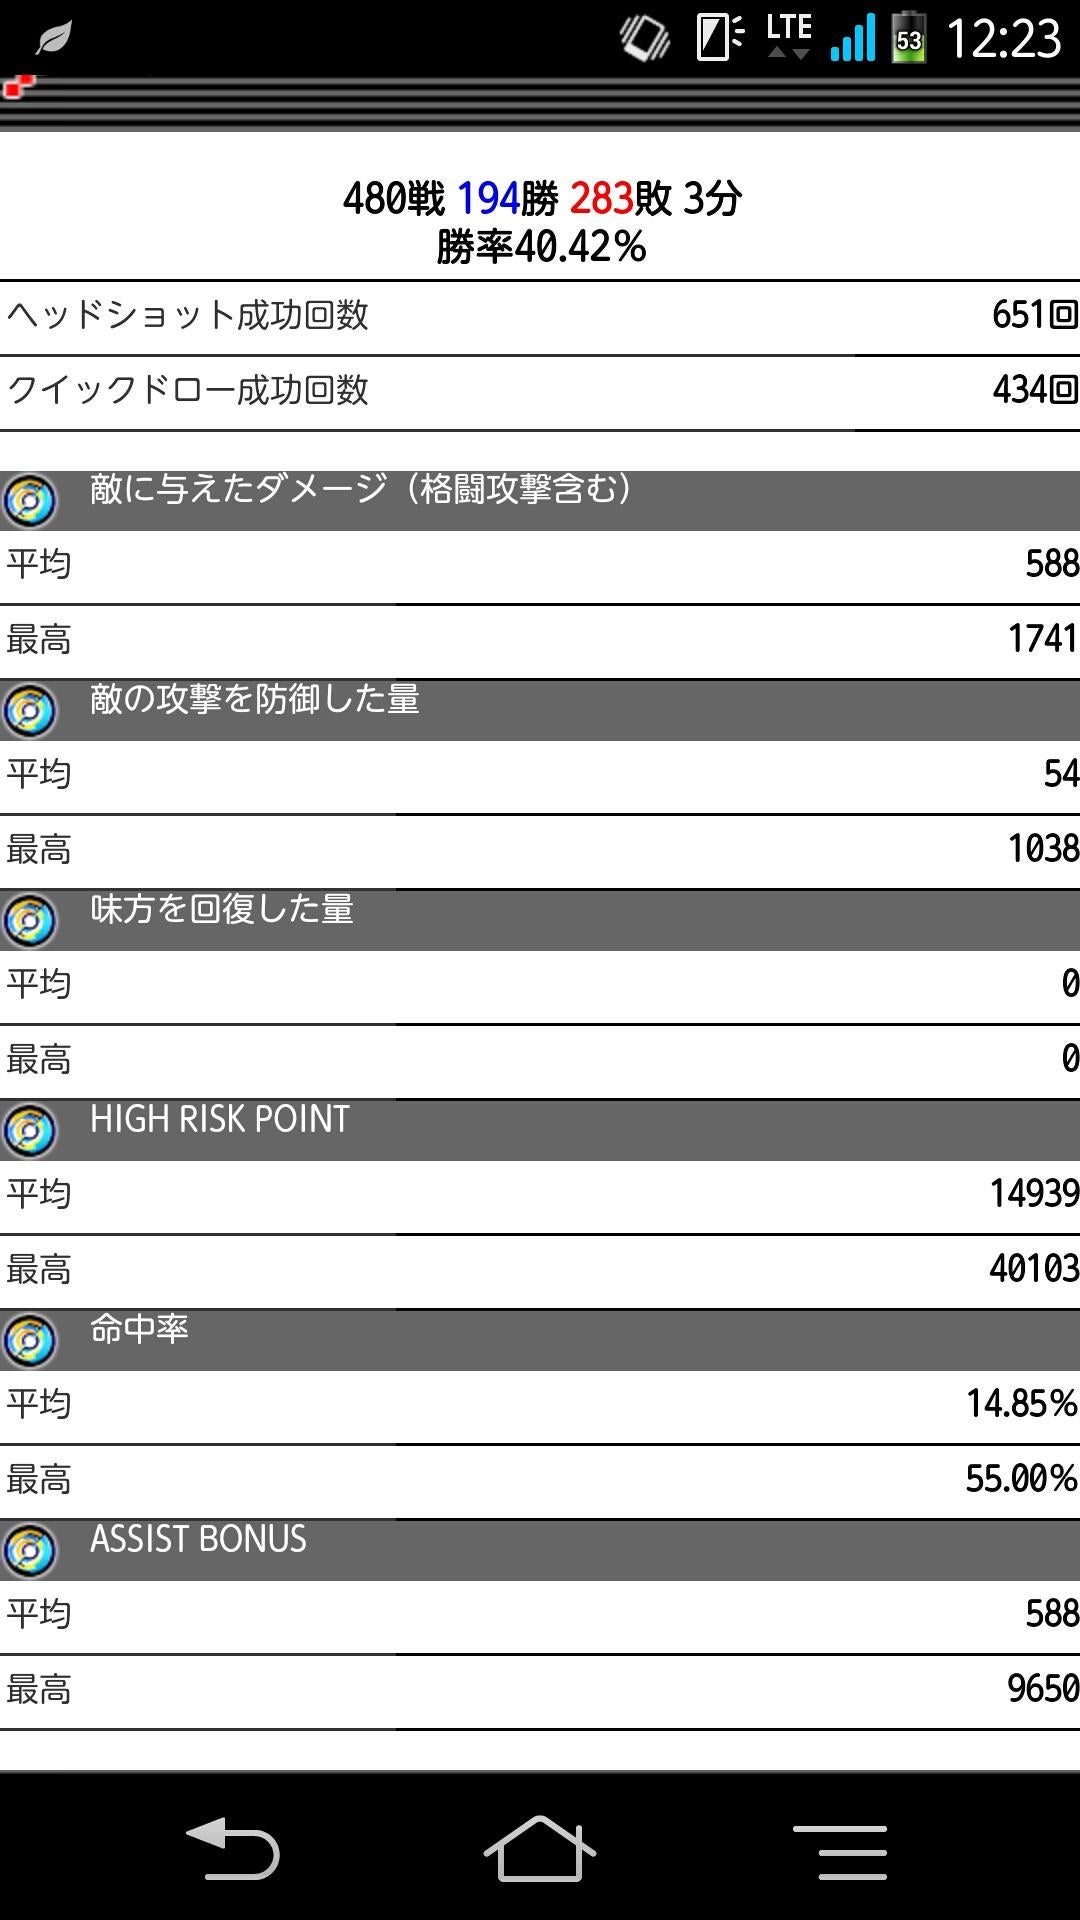Click the disc icon beside HIGH RISK POINT

(x=30, y=1131)
